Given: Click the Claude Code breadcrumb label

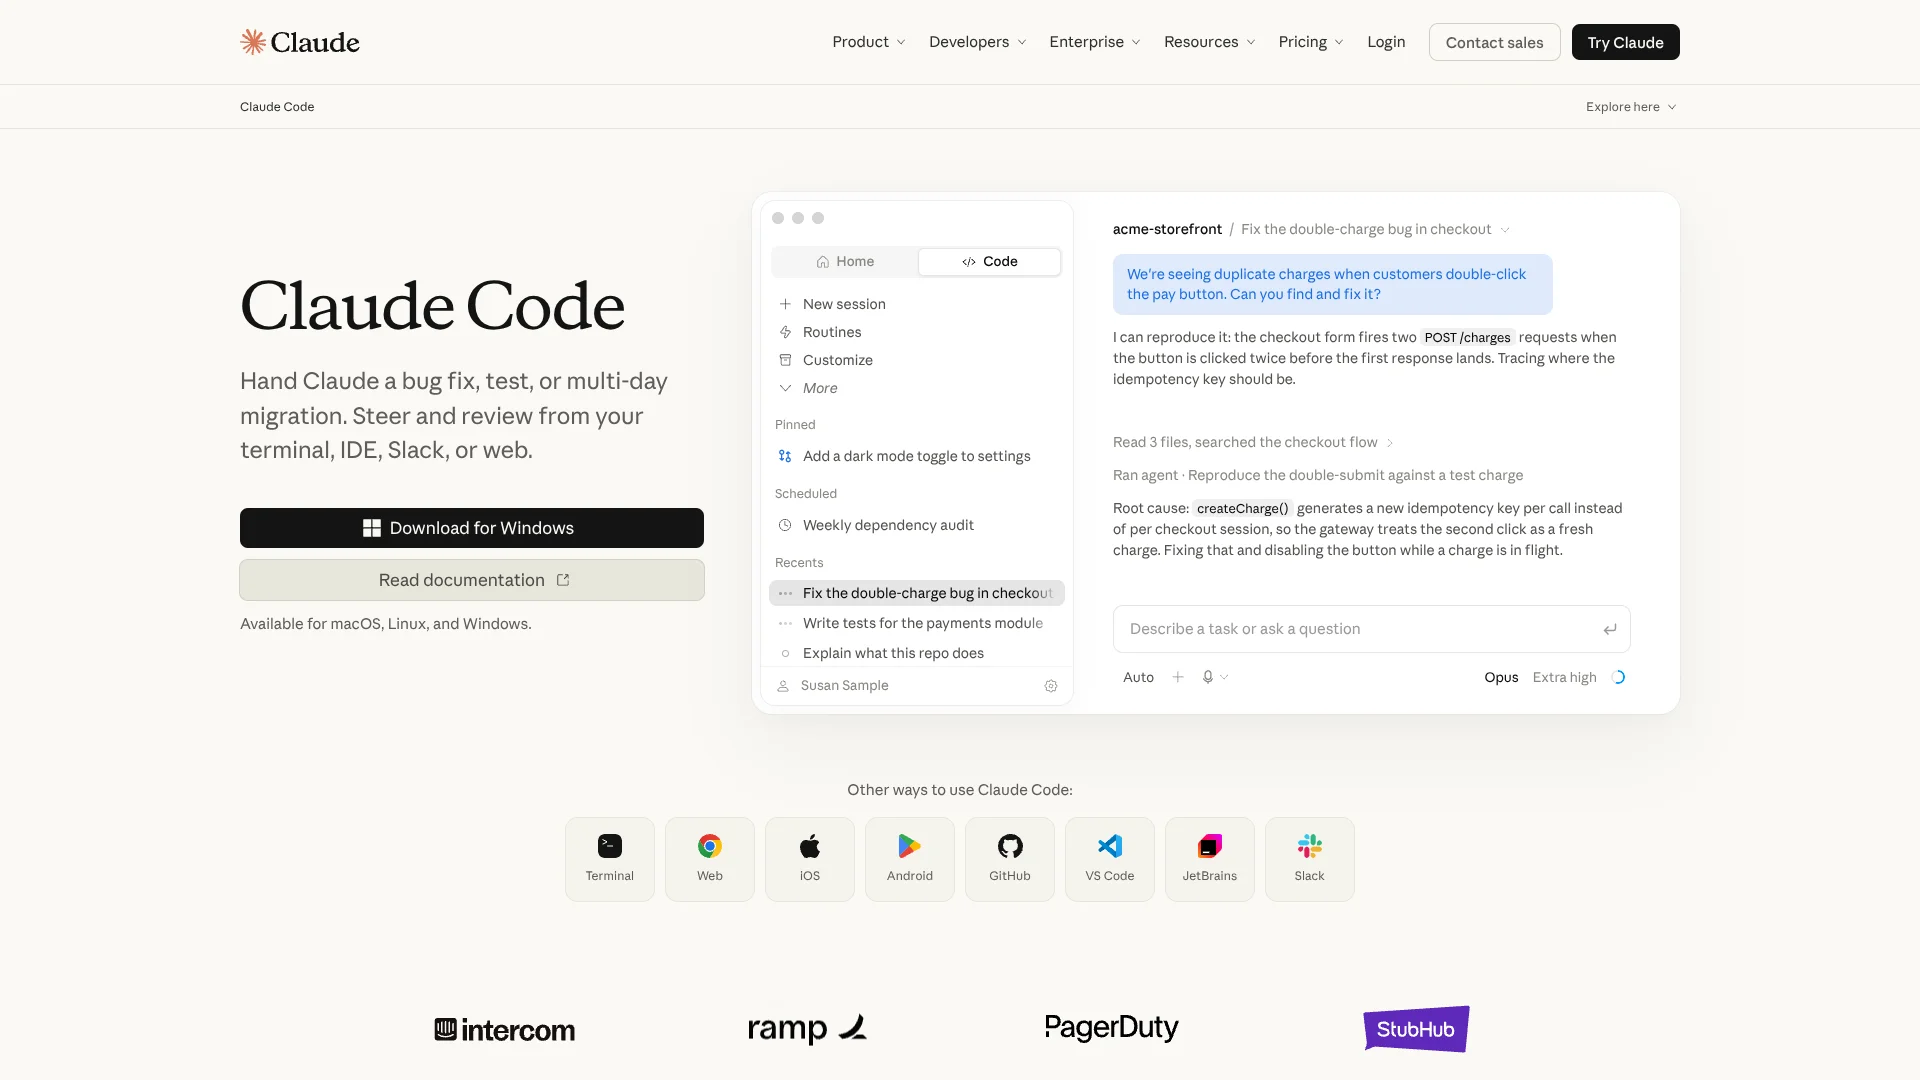Looking at the screenshot, I should tap(277, 107).
